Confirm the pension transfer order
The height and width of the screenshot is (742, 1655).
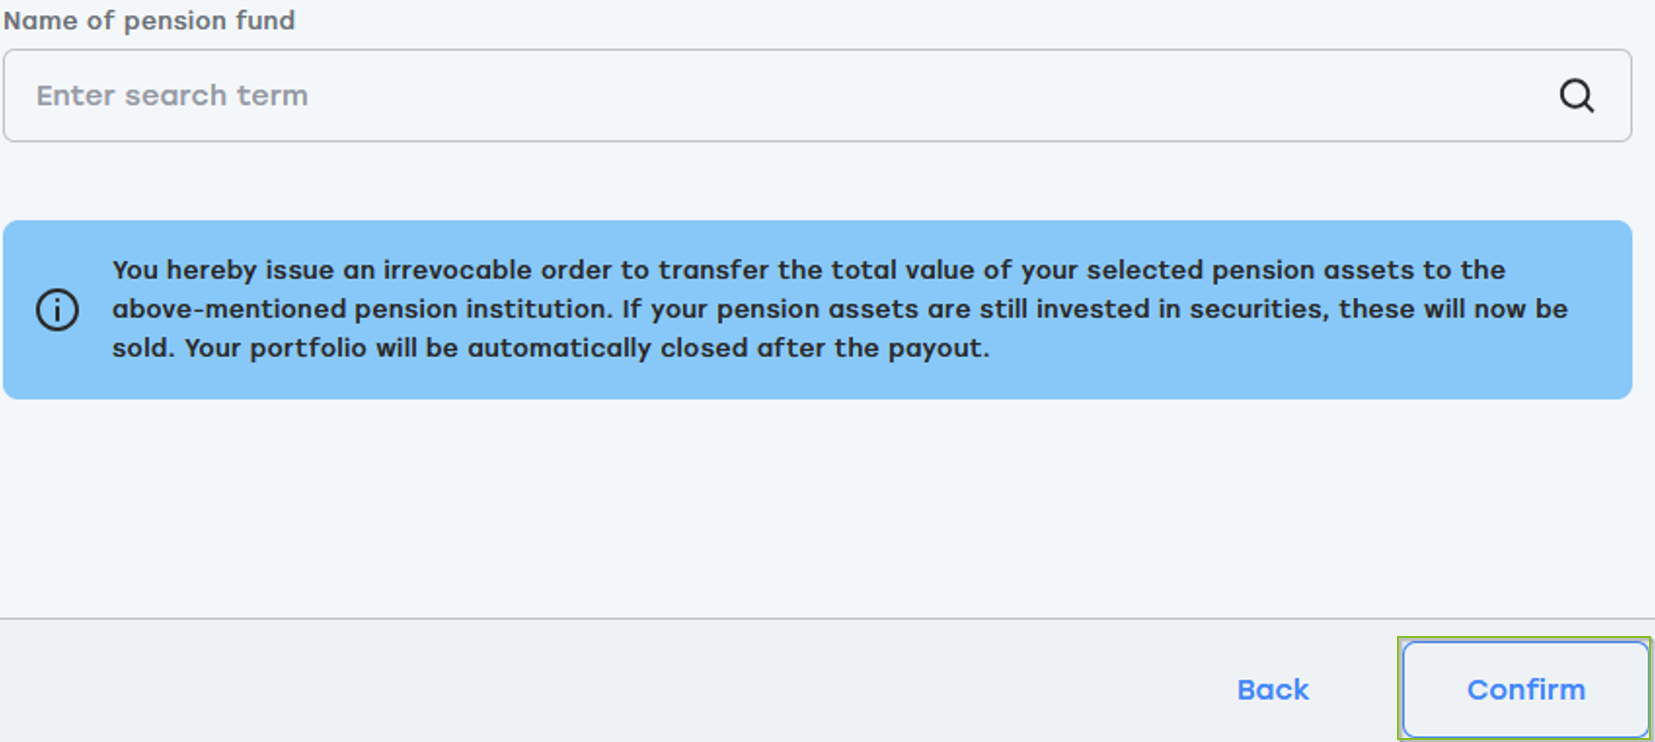(x=1525, y=689)
